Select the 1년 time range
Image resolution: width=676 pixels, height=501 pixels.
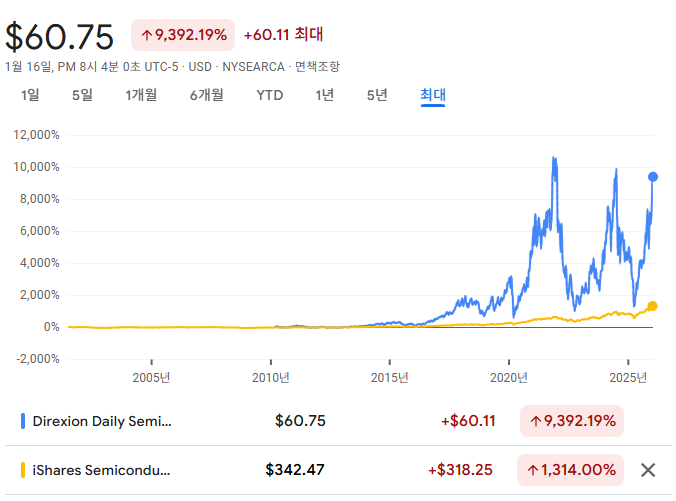click(324, 95)
